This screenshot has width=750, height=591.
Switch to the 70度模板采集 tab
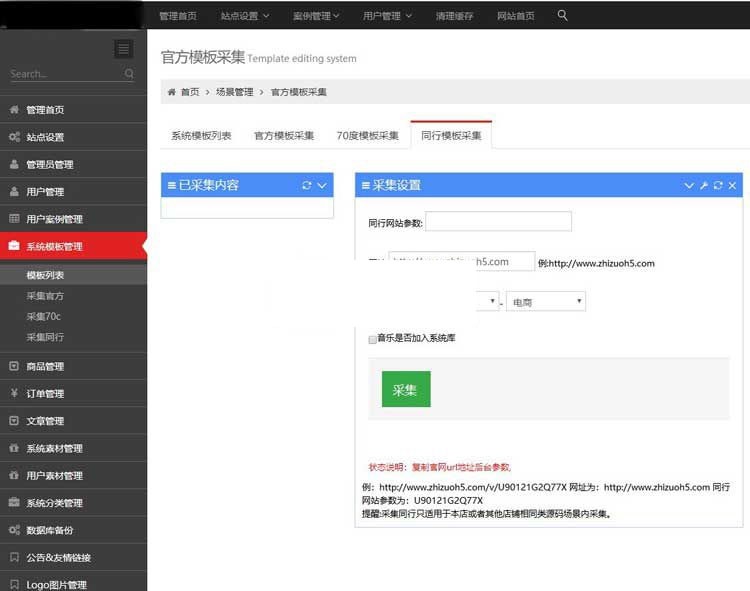pos(367,135)
